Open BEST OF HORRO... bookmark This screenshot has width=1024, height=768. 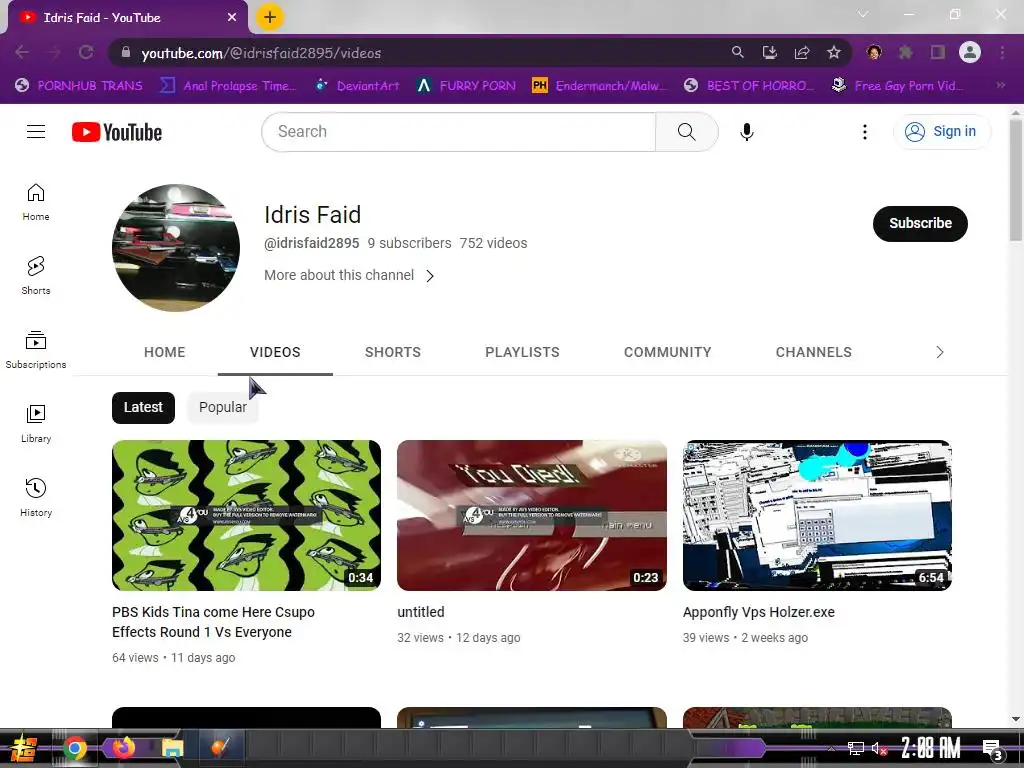pyautogui.click(x=749, y=85)
